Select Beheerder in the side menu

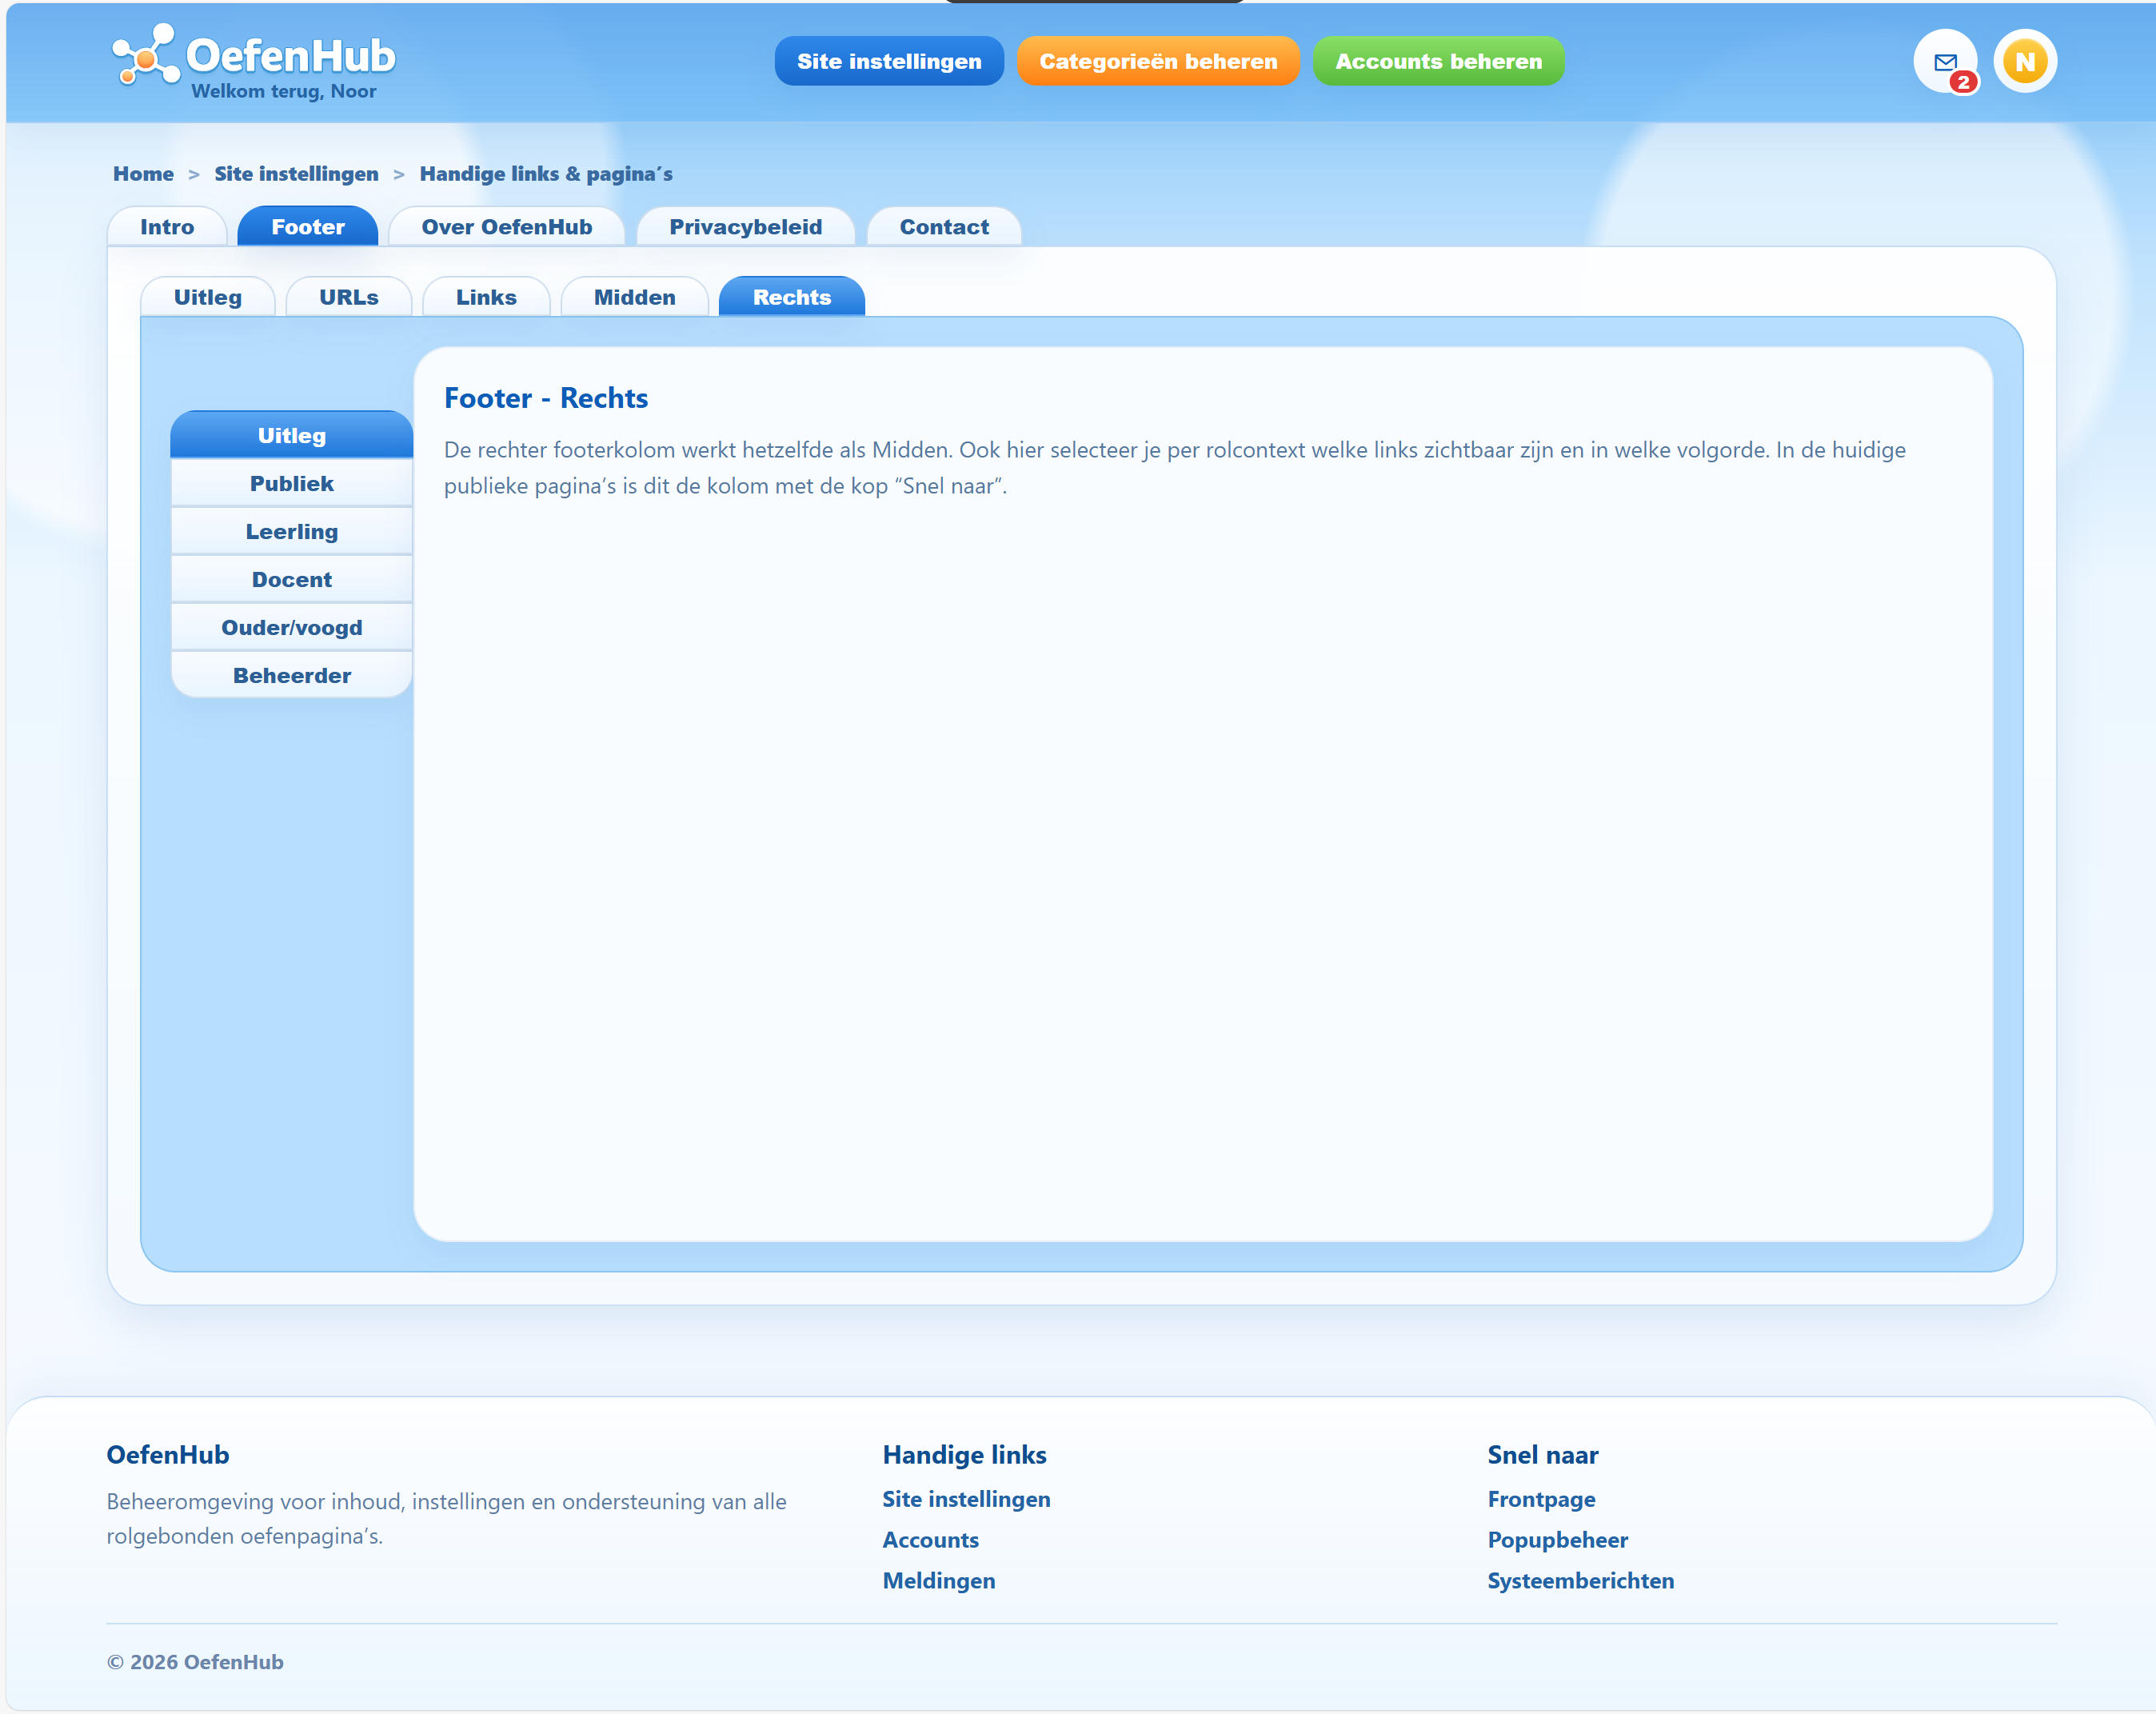pos(292,675)
